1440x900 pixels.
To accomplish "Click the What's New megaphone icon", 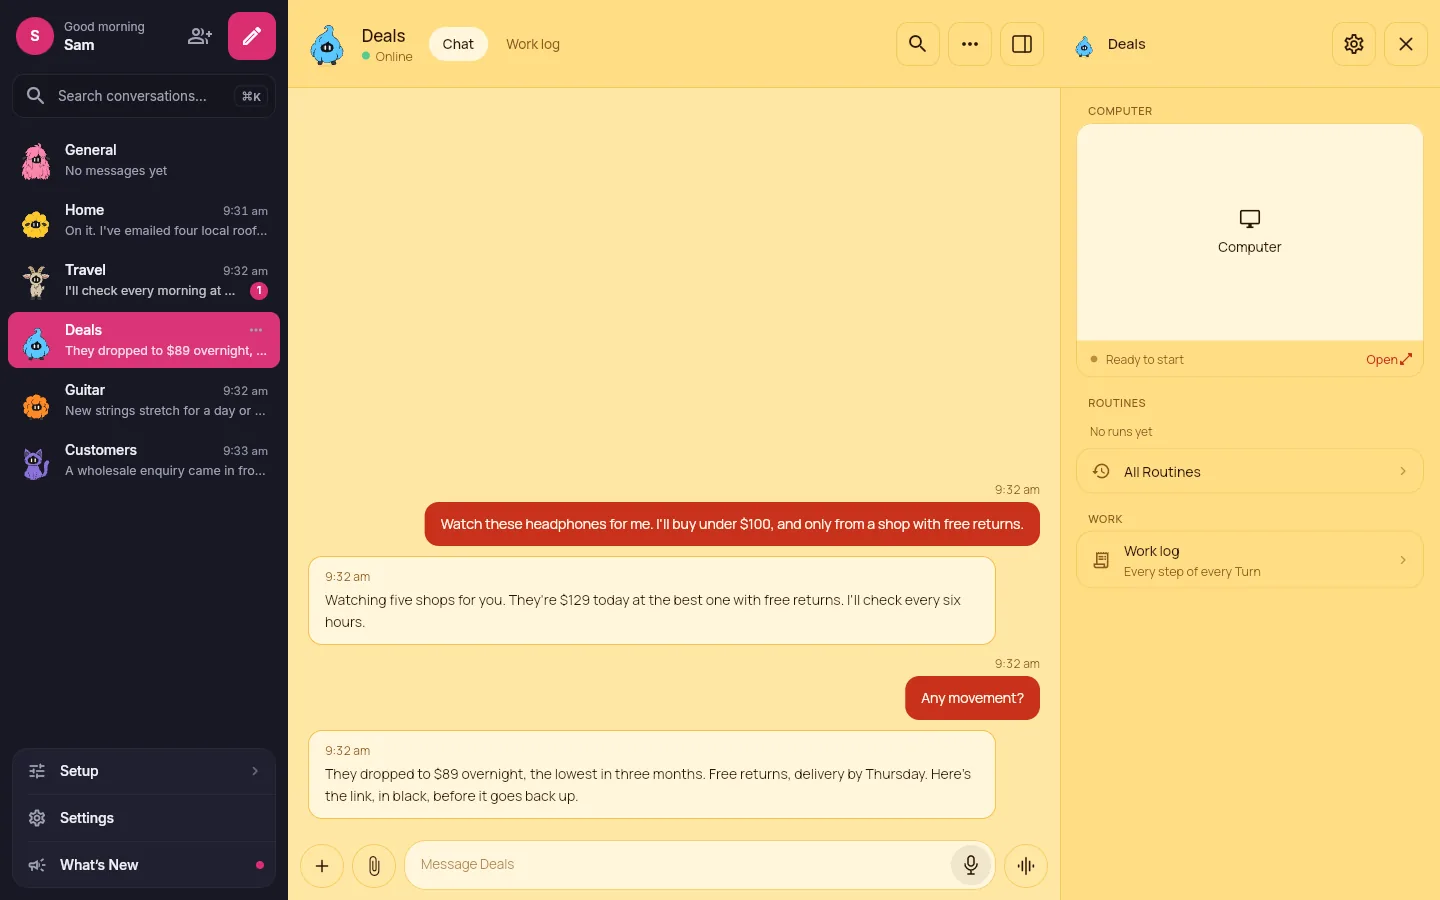I will pos(37,865).
